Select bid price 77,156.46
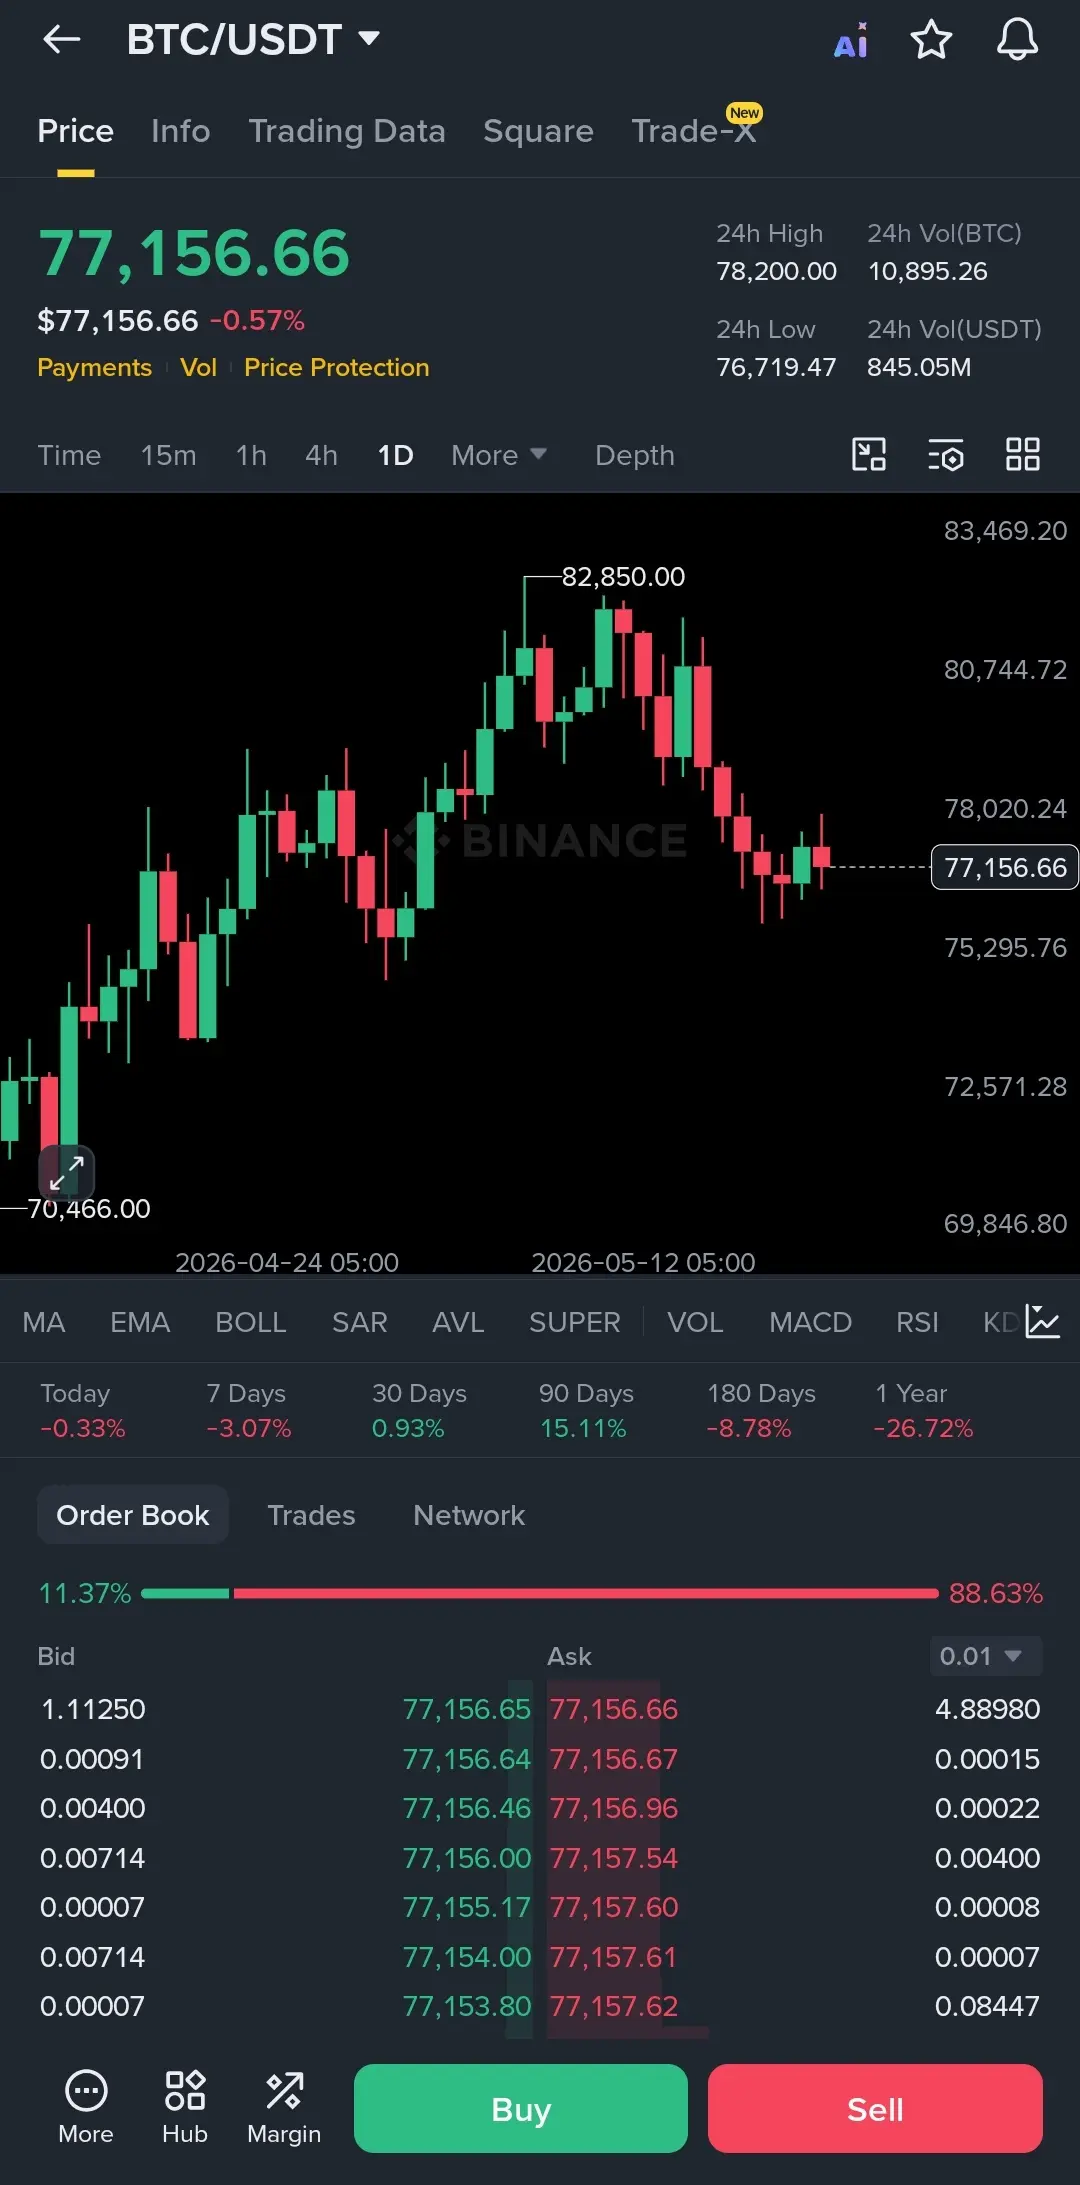The width and height of the screenshot is (1080, 2185). click(x=466, y=1808)
